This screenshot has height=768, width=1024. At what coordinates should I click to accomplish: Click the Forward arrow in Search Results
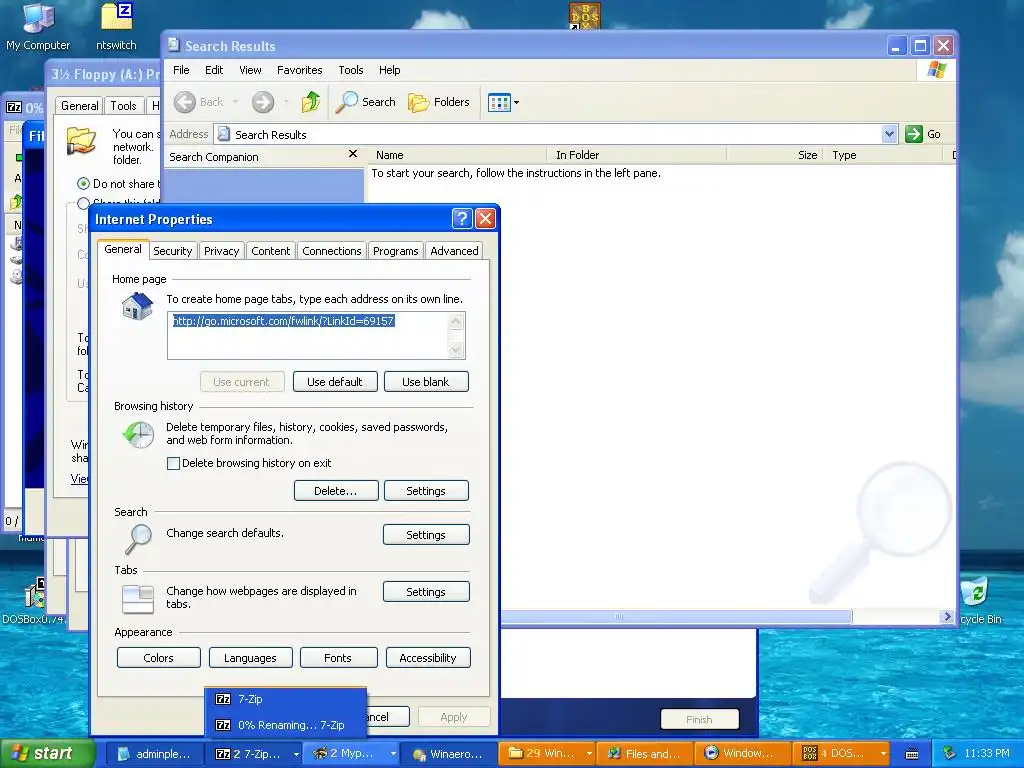tap(263, 102)
